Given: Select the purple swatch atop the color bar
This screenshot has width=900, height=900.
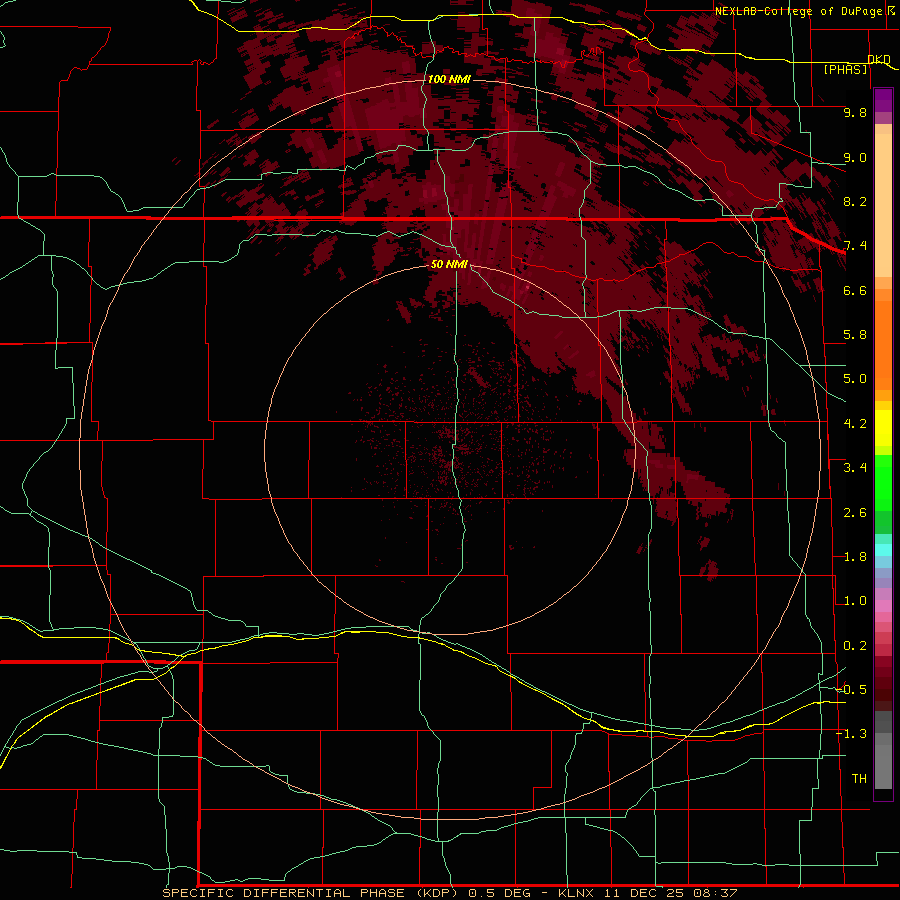Looking at the screenshot, I should 883,100.
